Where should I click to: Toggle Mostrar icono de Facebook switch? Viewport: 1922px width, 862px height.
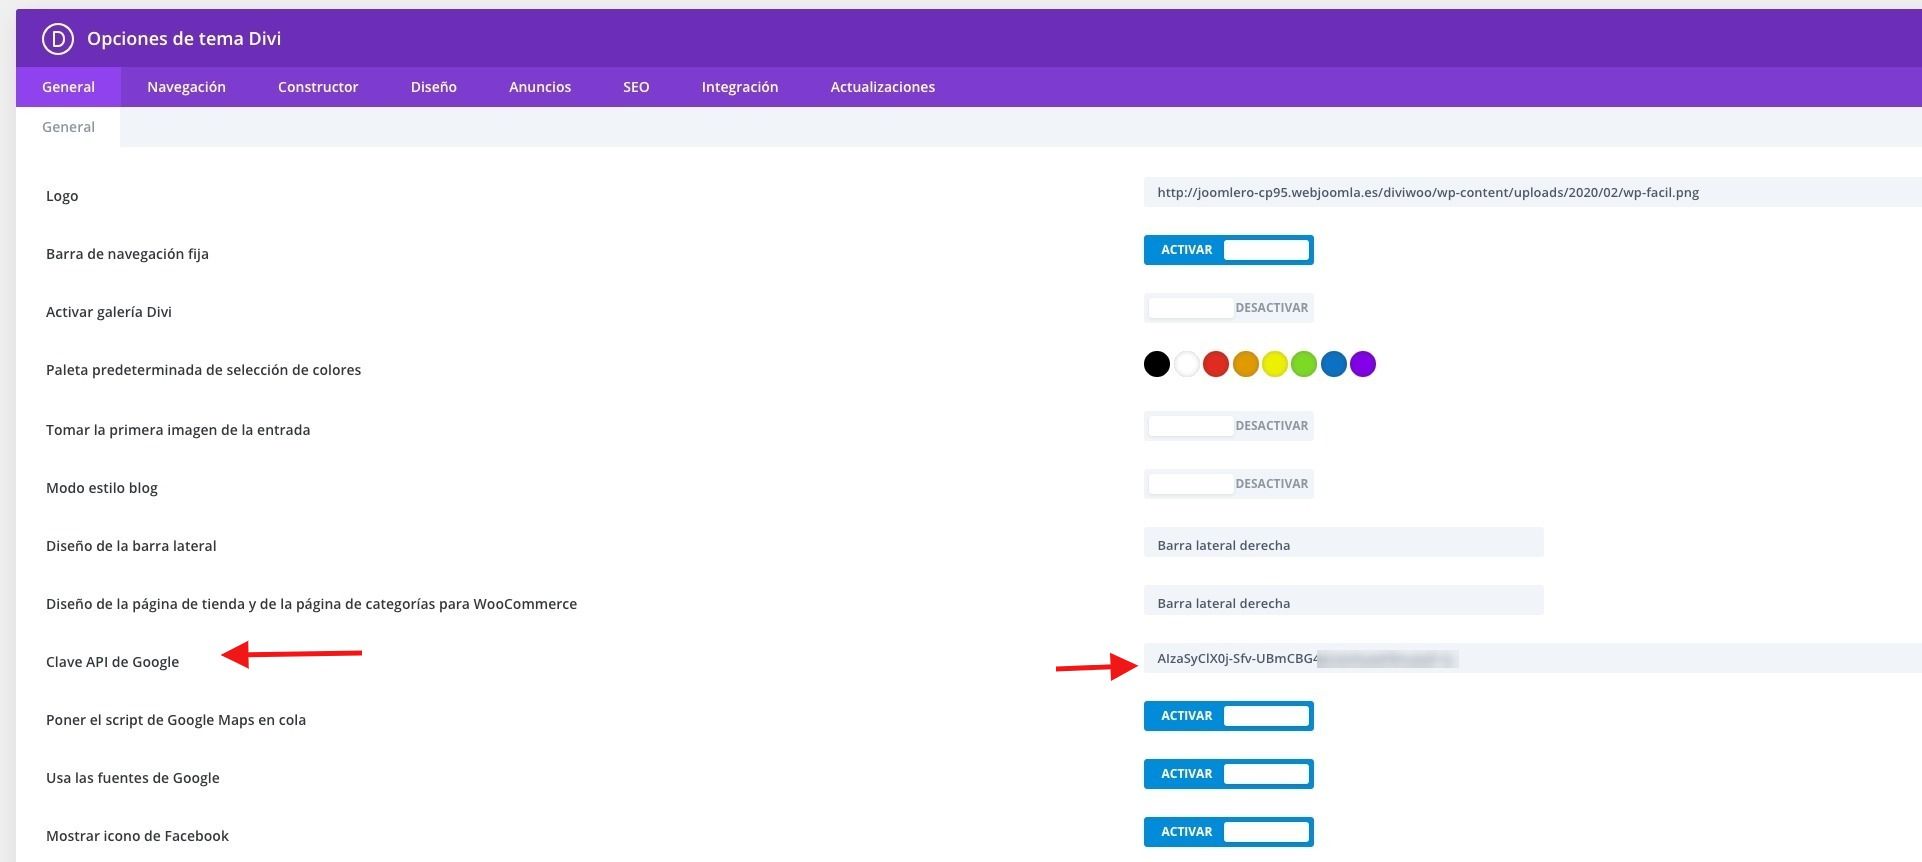[1229, 832]
